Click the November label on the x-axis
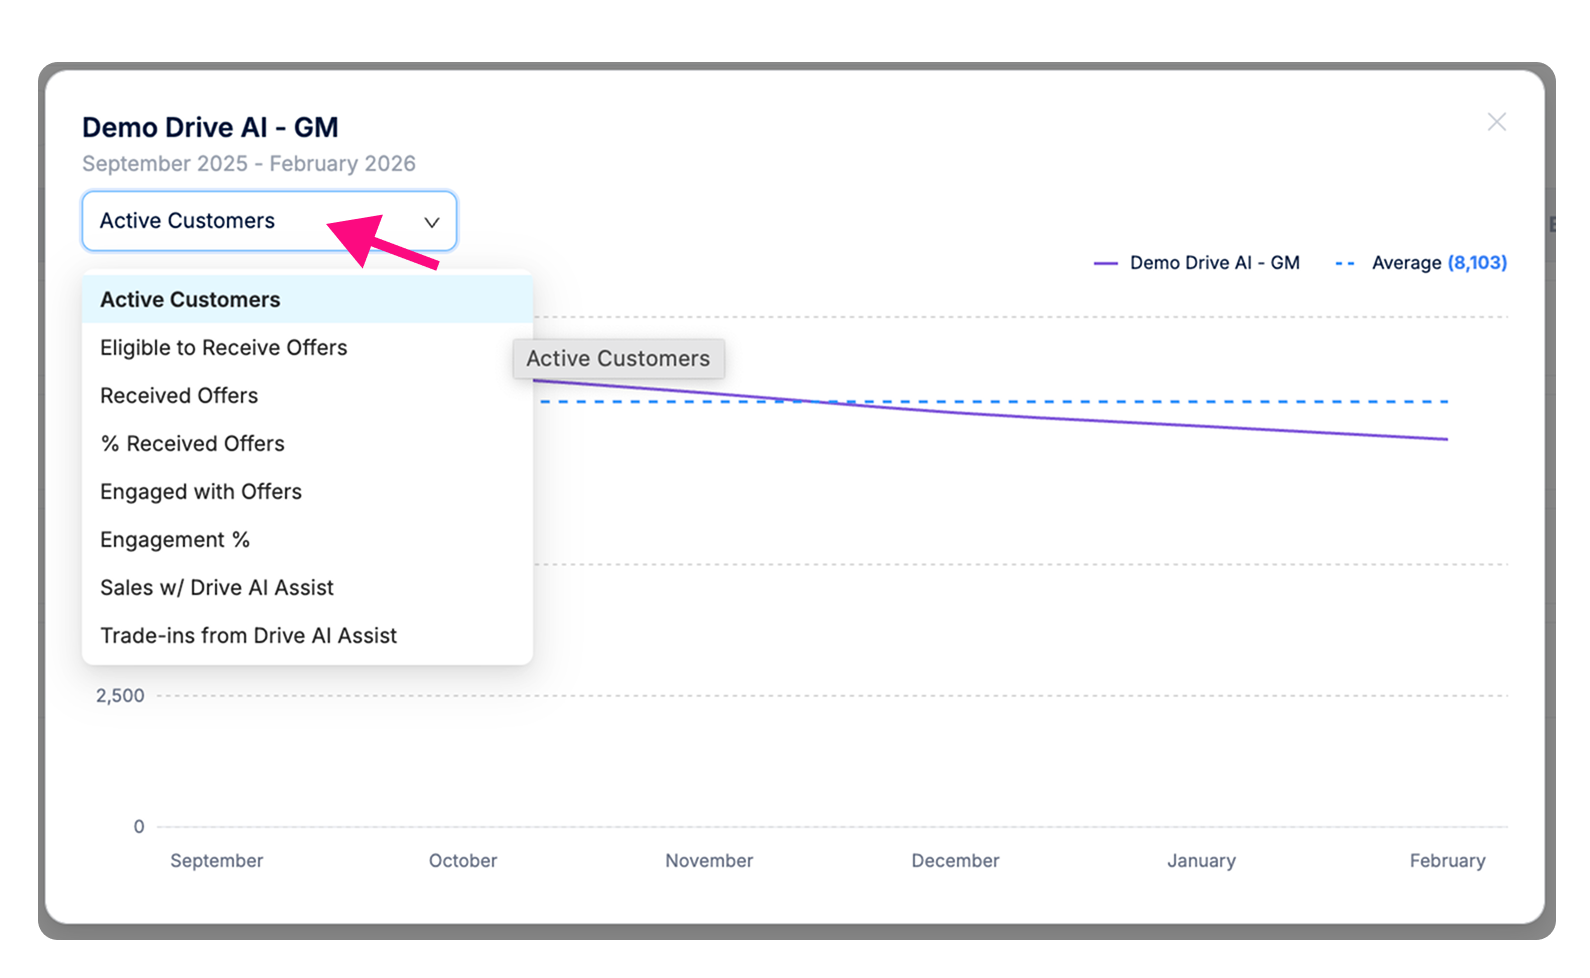This screenshot has width=1590, height=978. tap(709, 861)
